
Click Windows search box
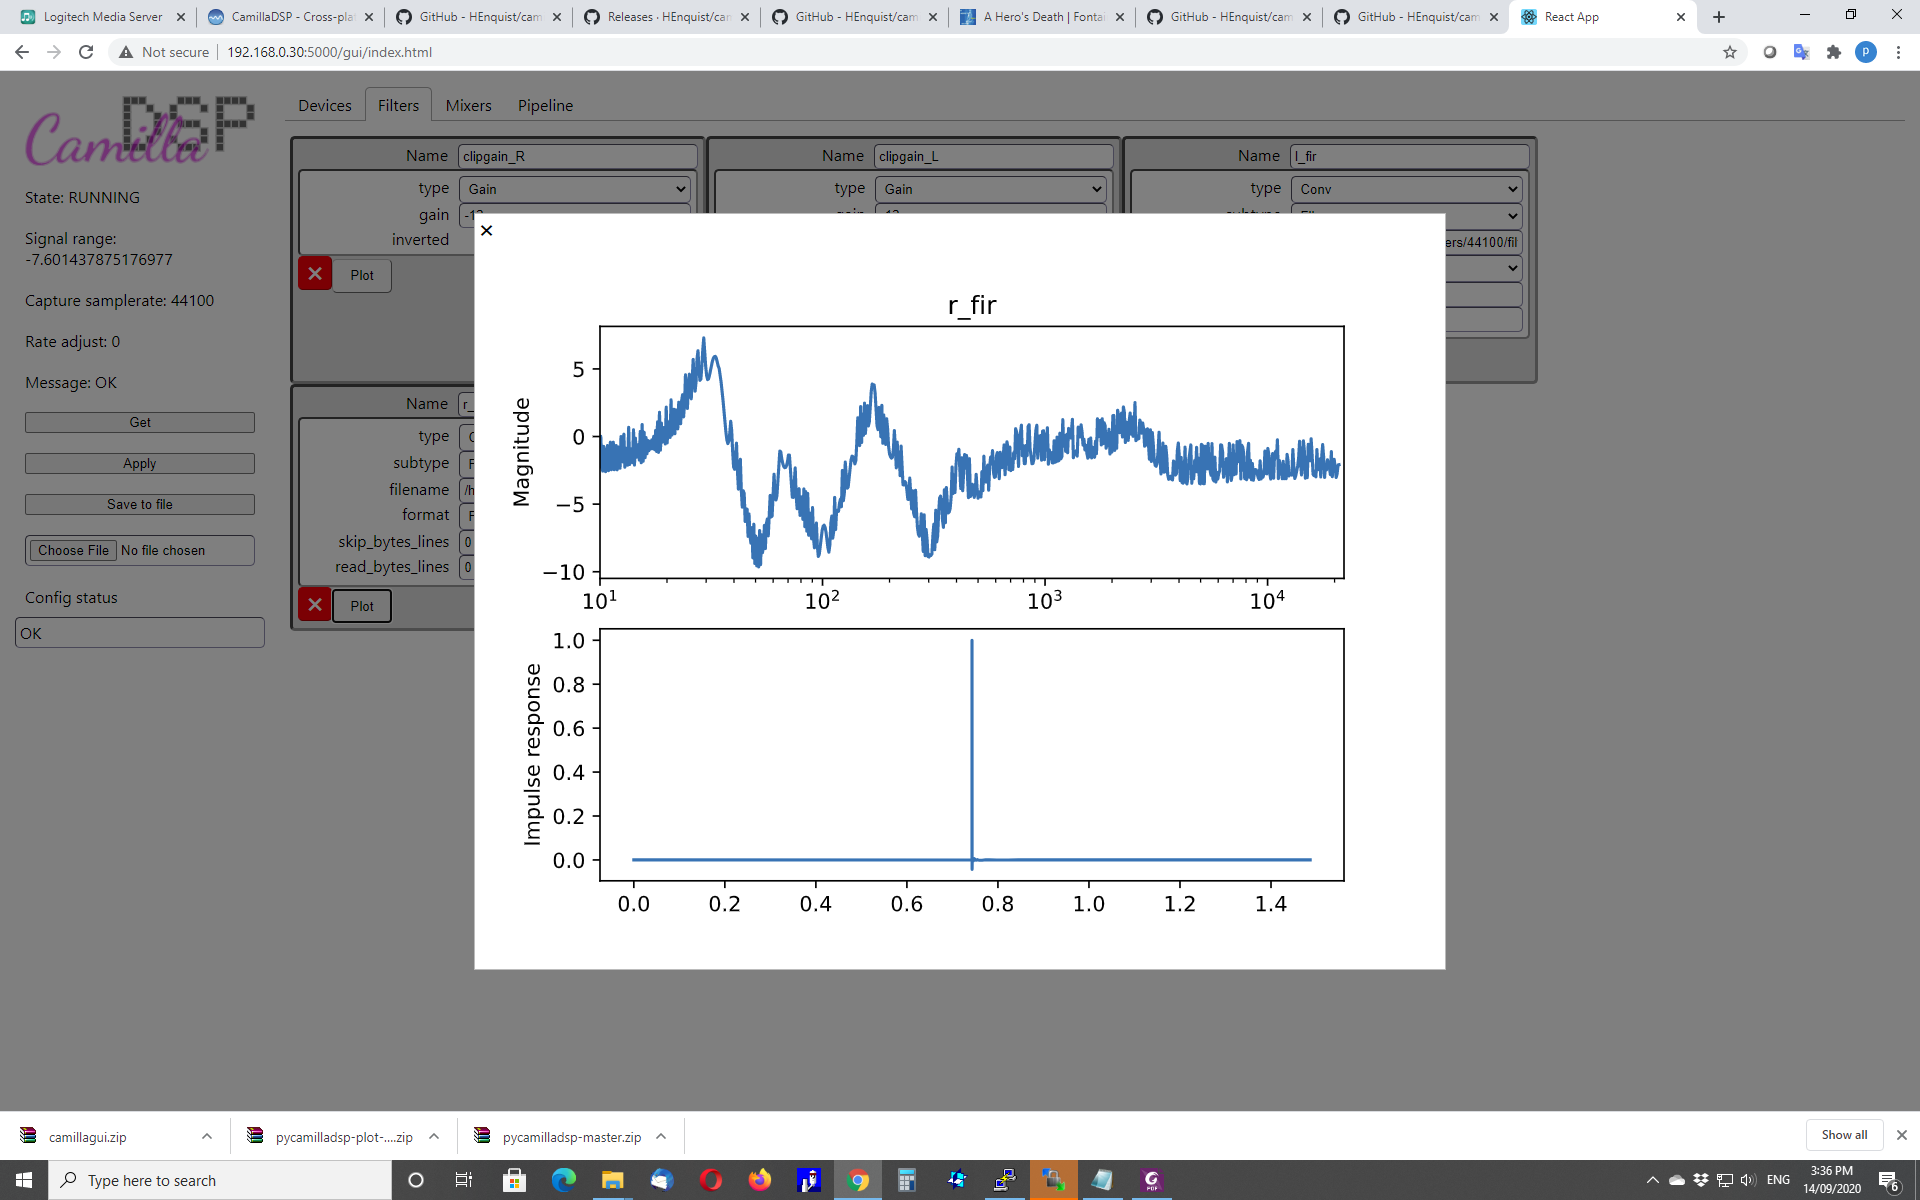coord(220,1180)
